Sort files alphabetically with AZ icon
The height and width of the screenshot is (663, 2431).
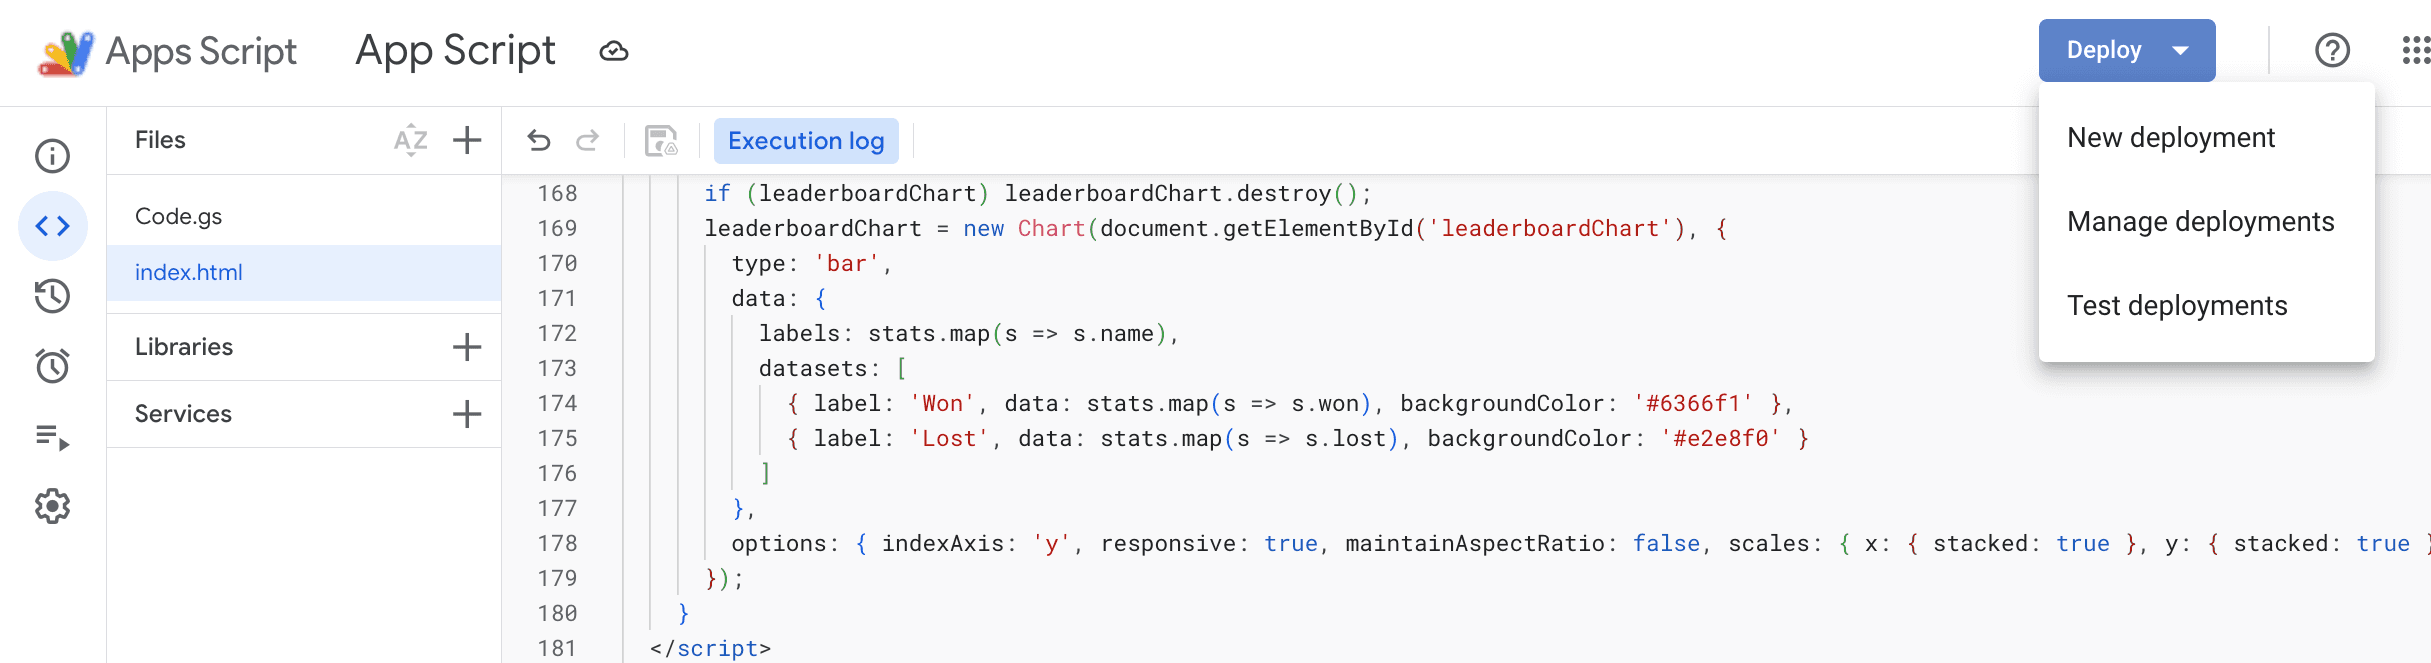coord(410,141)
